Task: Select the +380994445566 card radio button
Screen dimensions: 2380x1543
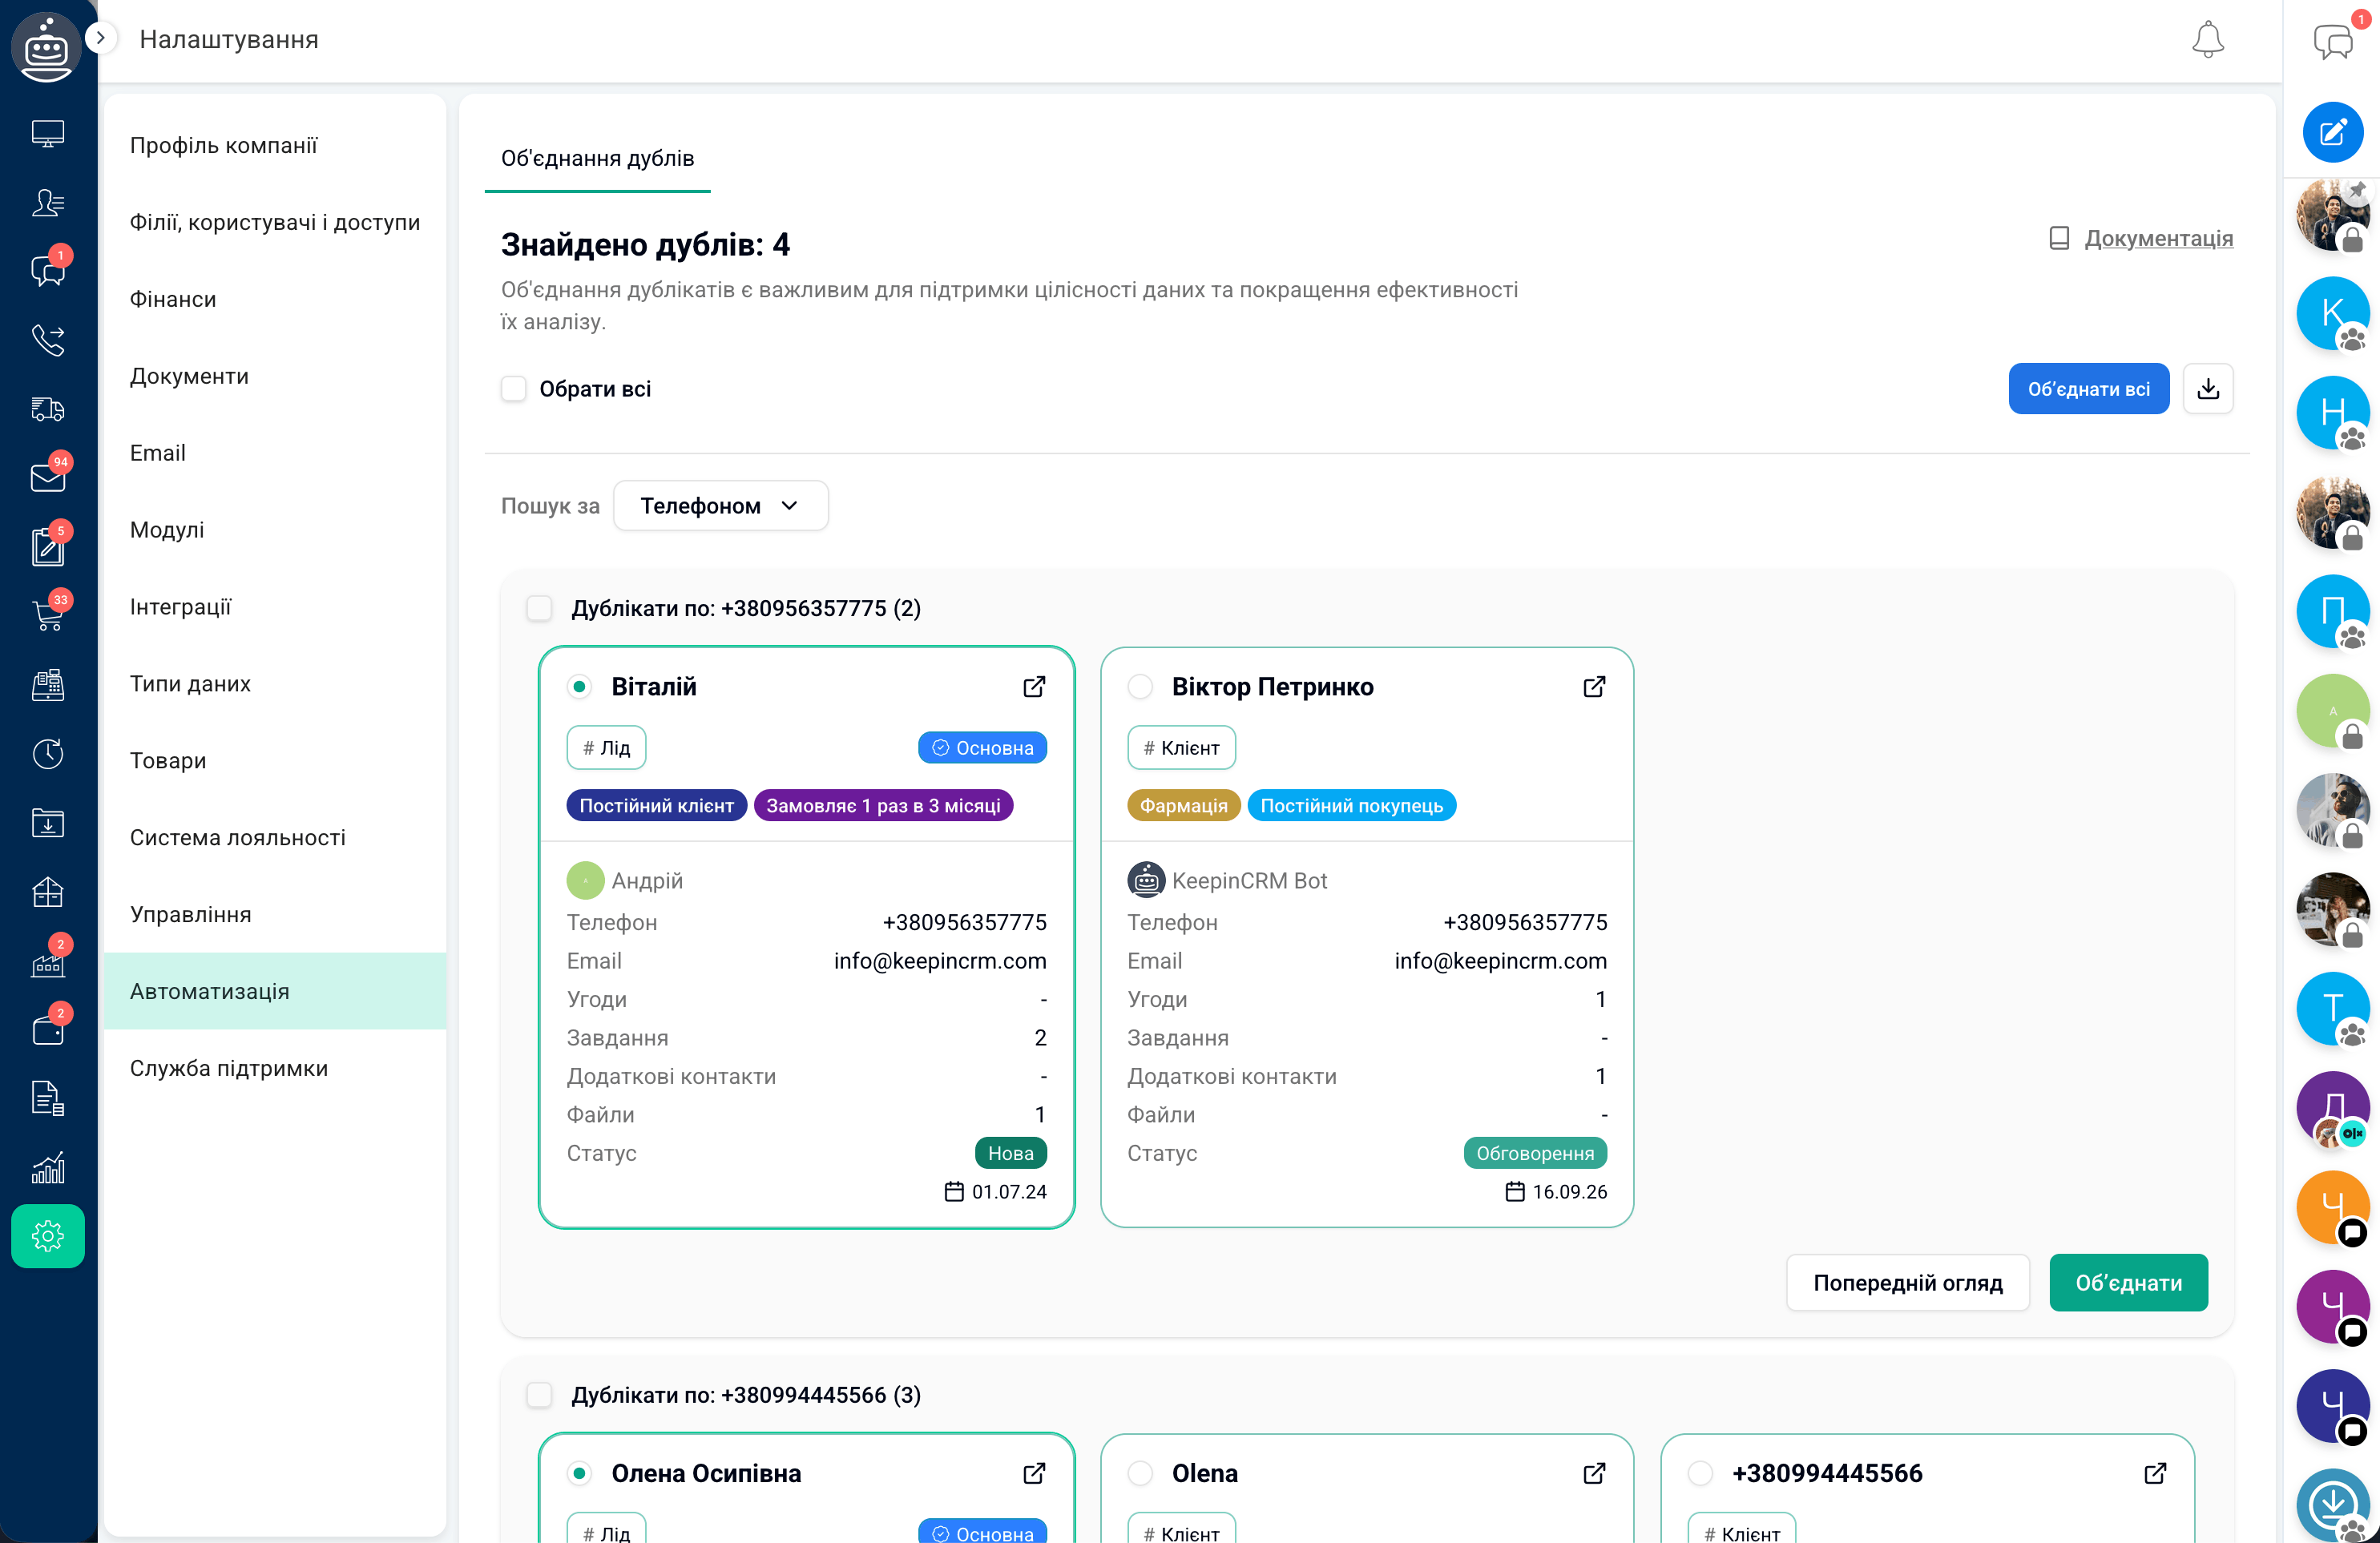Action: (x=1700, y=1473)
